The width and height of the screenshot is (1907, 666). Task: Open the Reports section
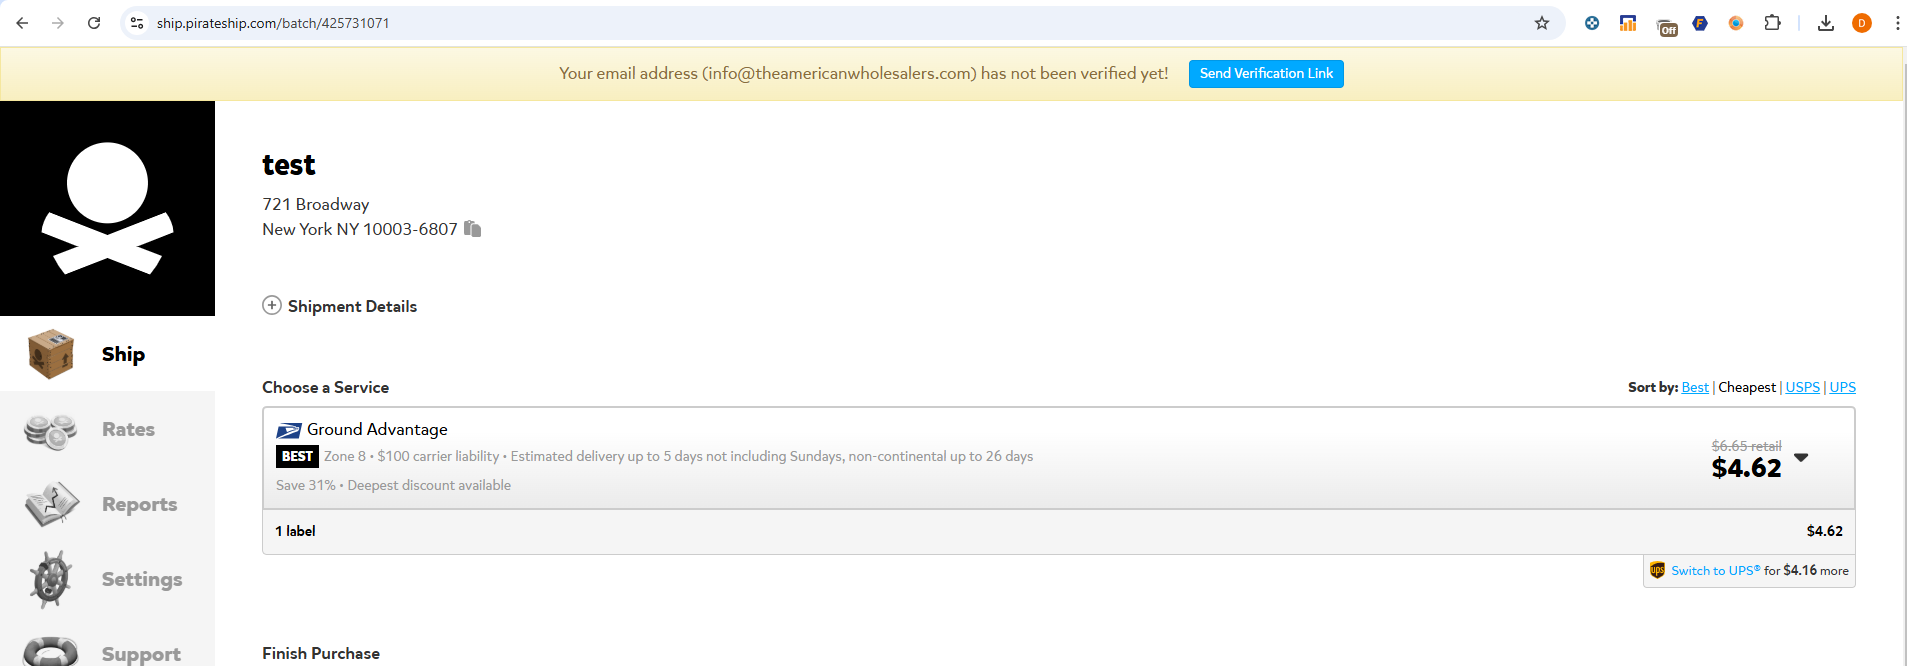pyautogui.click(x=139, y=504)
